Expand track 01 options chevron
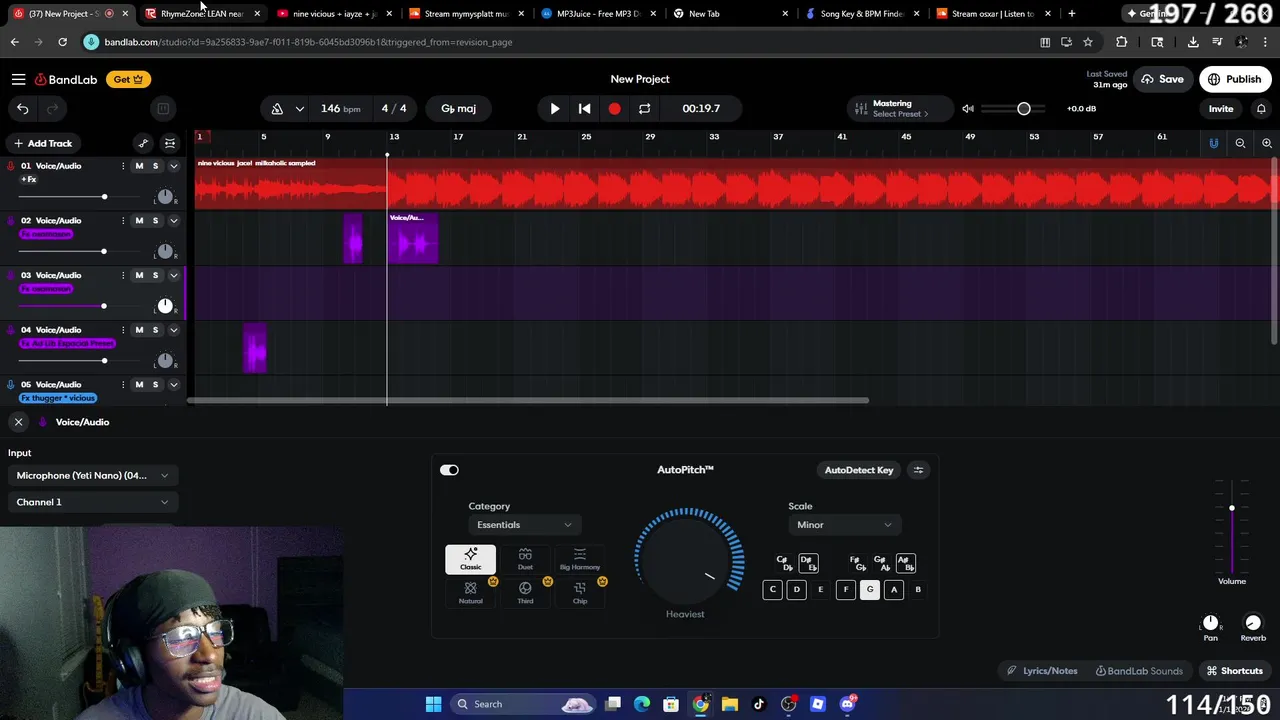Viewport: 1280px width, 720px height. coord(173,166)
